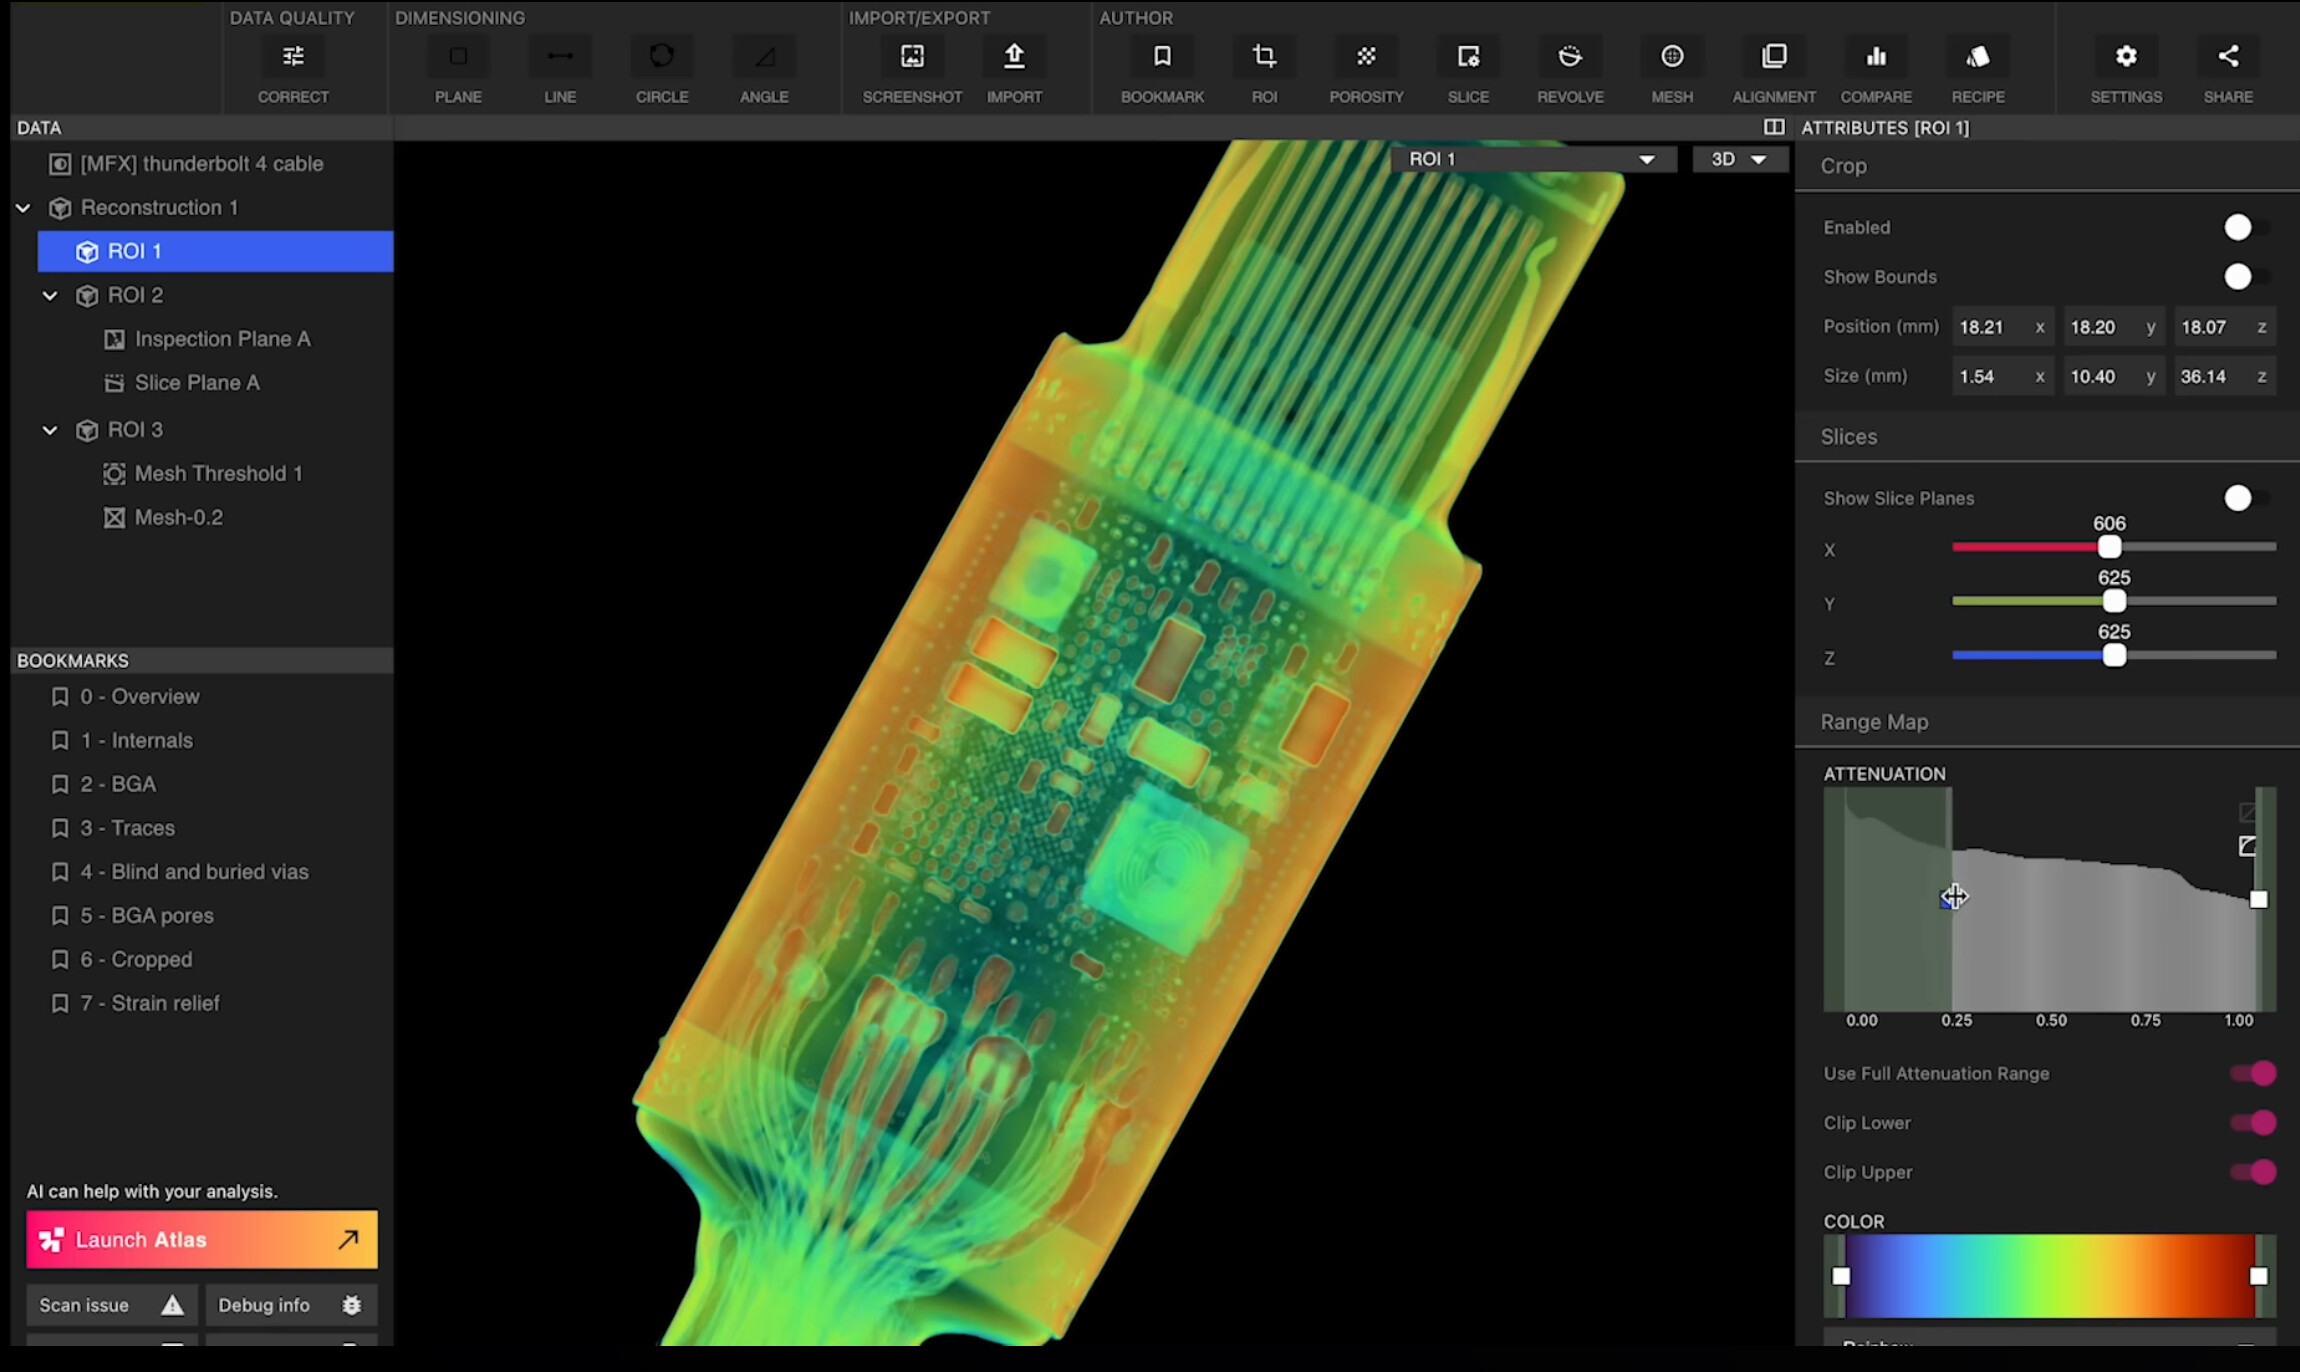Turn on Show Slice Planes
The height and width of the screenshot is (1372, 2300).
[x=2246, y=498]
